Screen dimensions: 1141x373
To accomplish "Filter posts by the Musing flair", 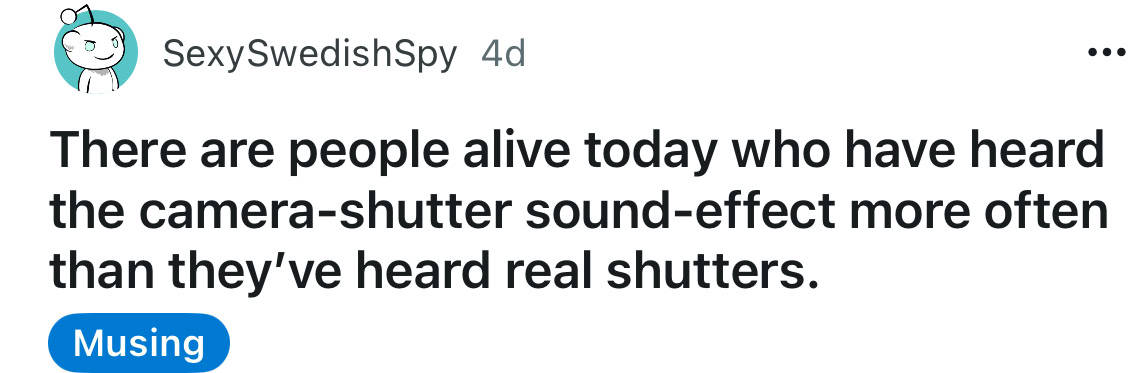I will coord(138,342).
